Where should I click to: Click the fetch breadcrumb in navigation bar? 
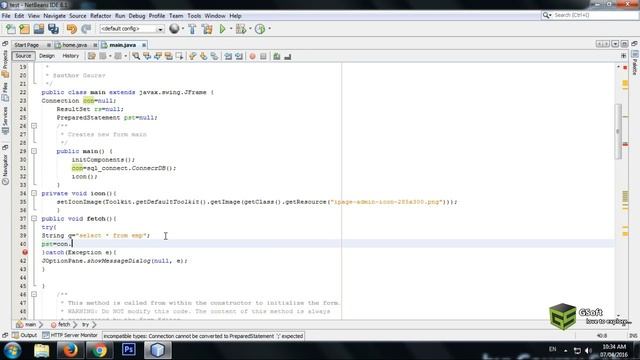click(x=60, y=324)
